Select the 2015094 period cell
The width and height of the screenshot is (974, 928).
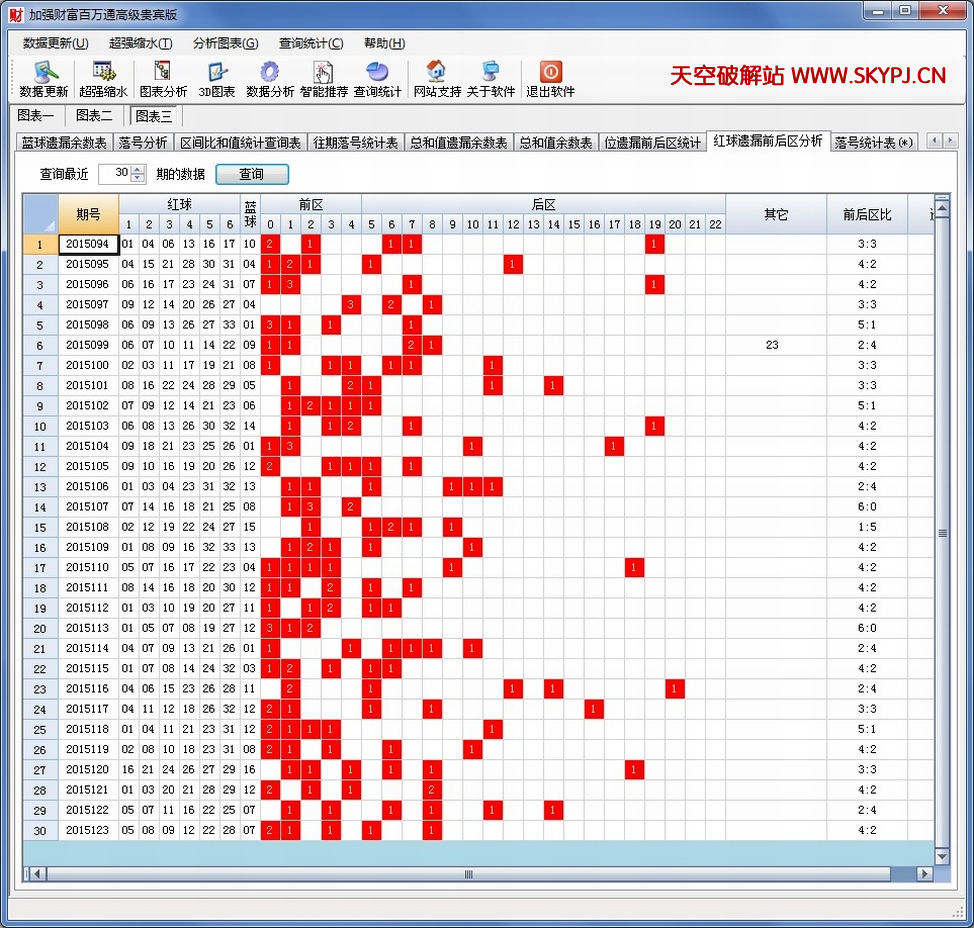pyautogui.click(x=88, y=244)
